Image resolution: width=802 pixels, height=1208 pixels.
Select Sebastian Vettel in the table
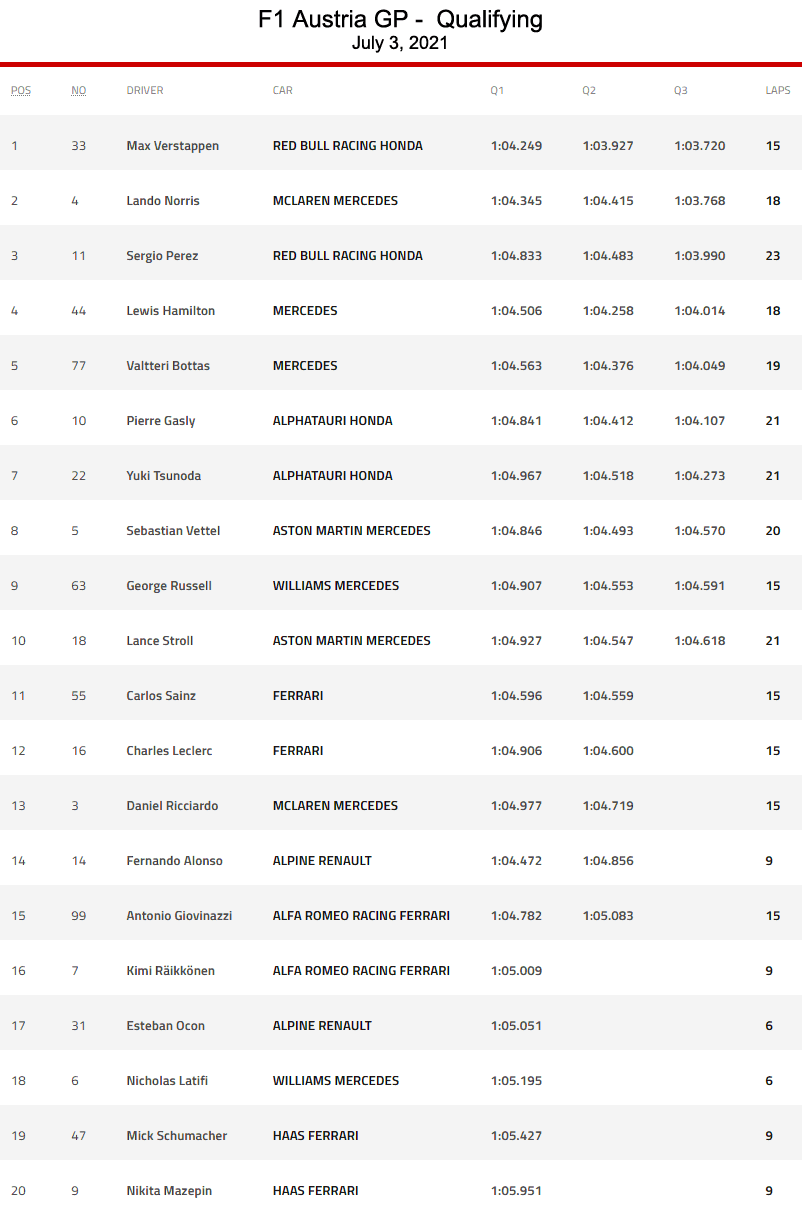point(173,531)
